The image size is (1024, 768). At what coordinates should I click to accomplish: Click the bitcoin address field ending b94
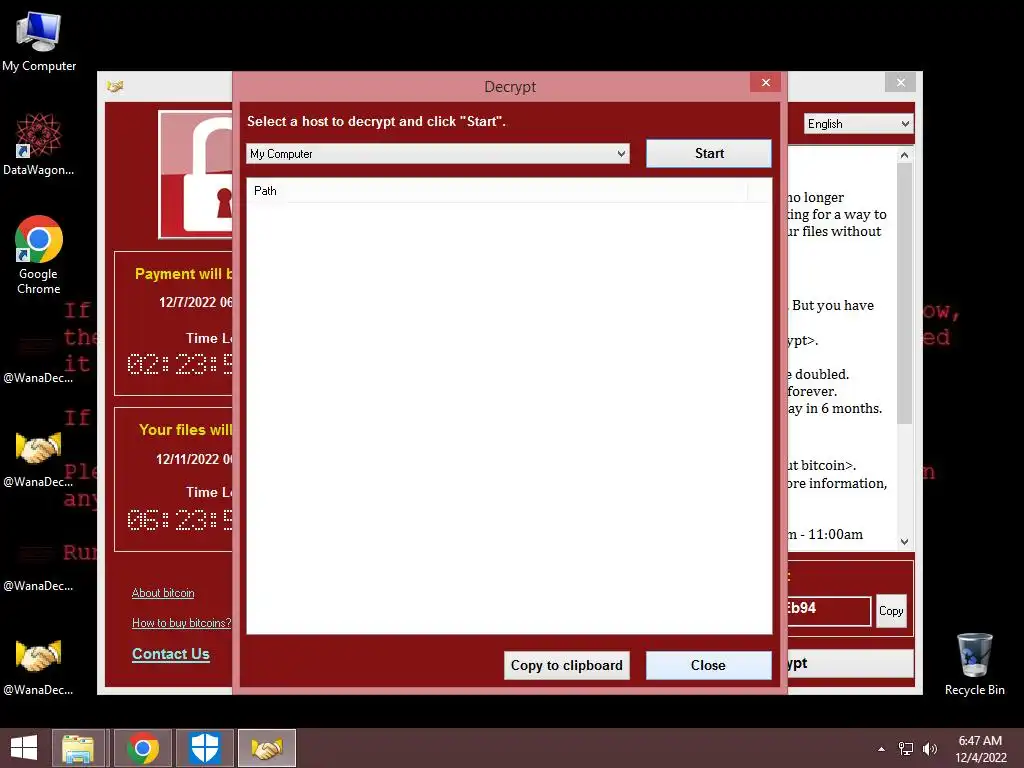(x=829, y=610)
